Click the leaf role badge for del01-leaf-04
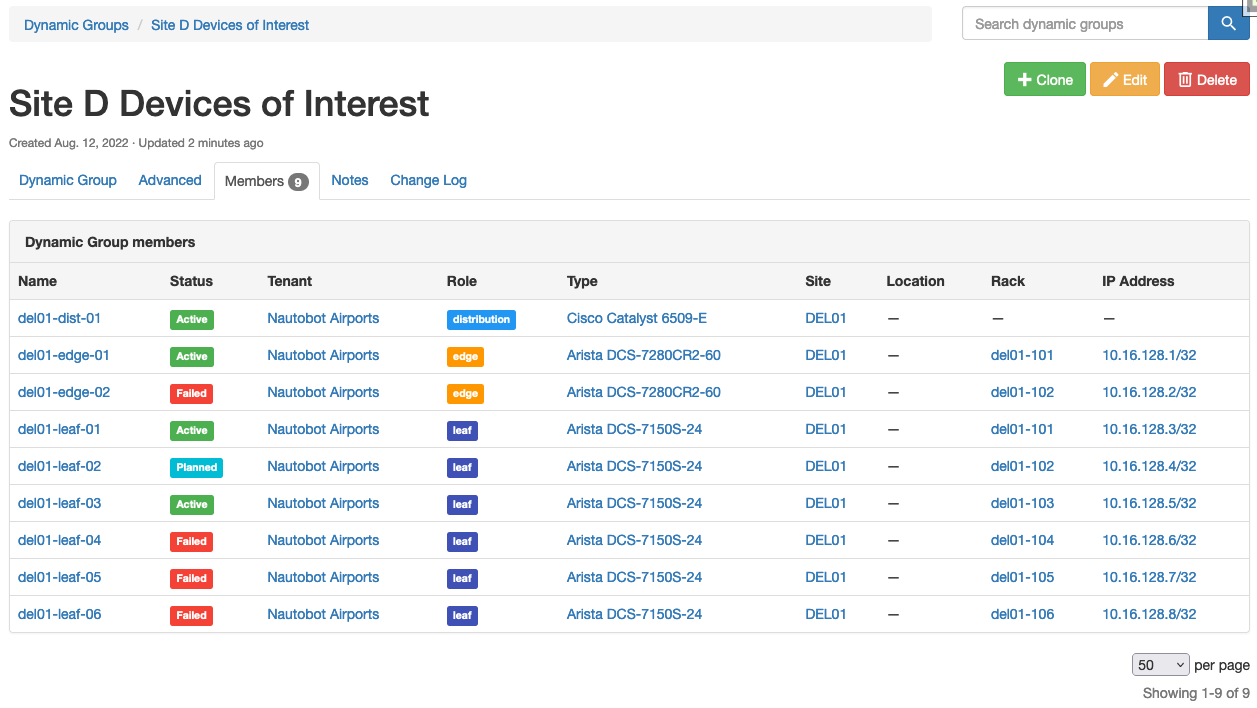Viewport: 1257px width, 708px height. tap(462, 542)
